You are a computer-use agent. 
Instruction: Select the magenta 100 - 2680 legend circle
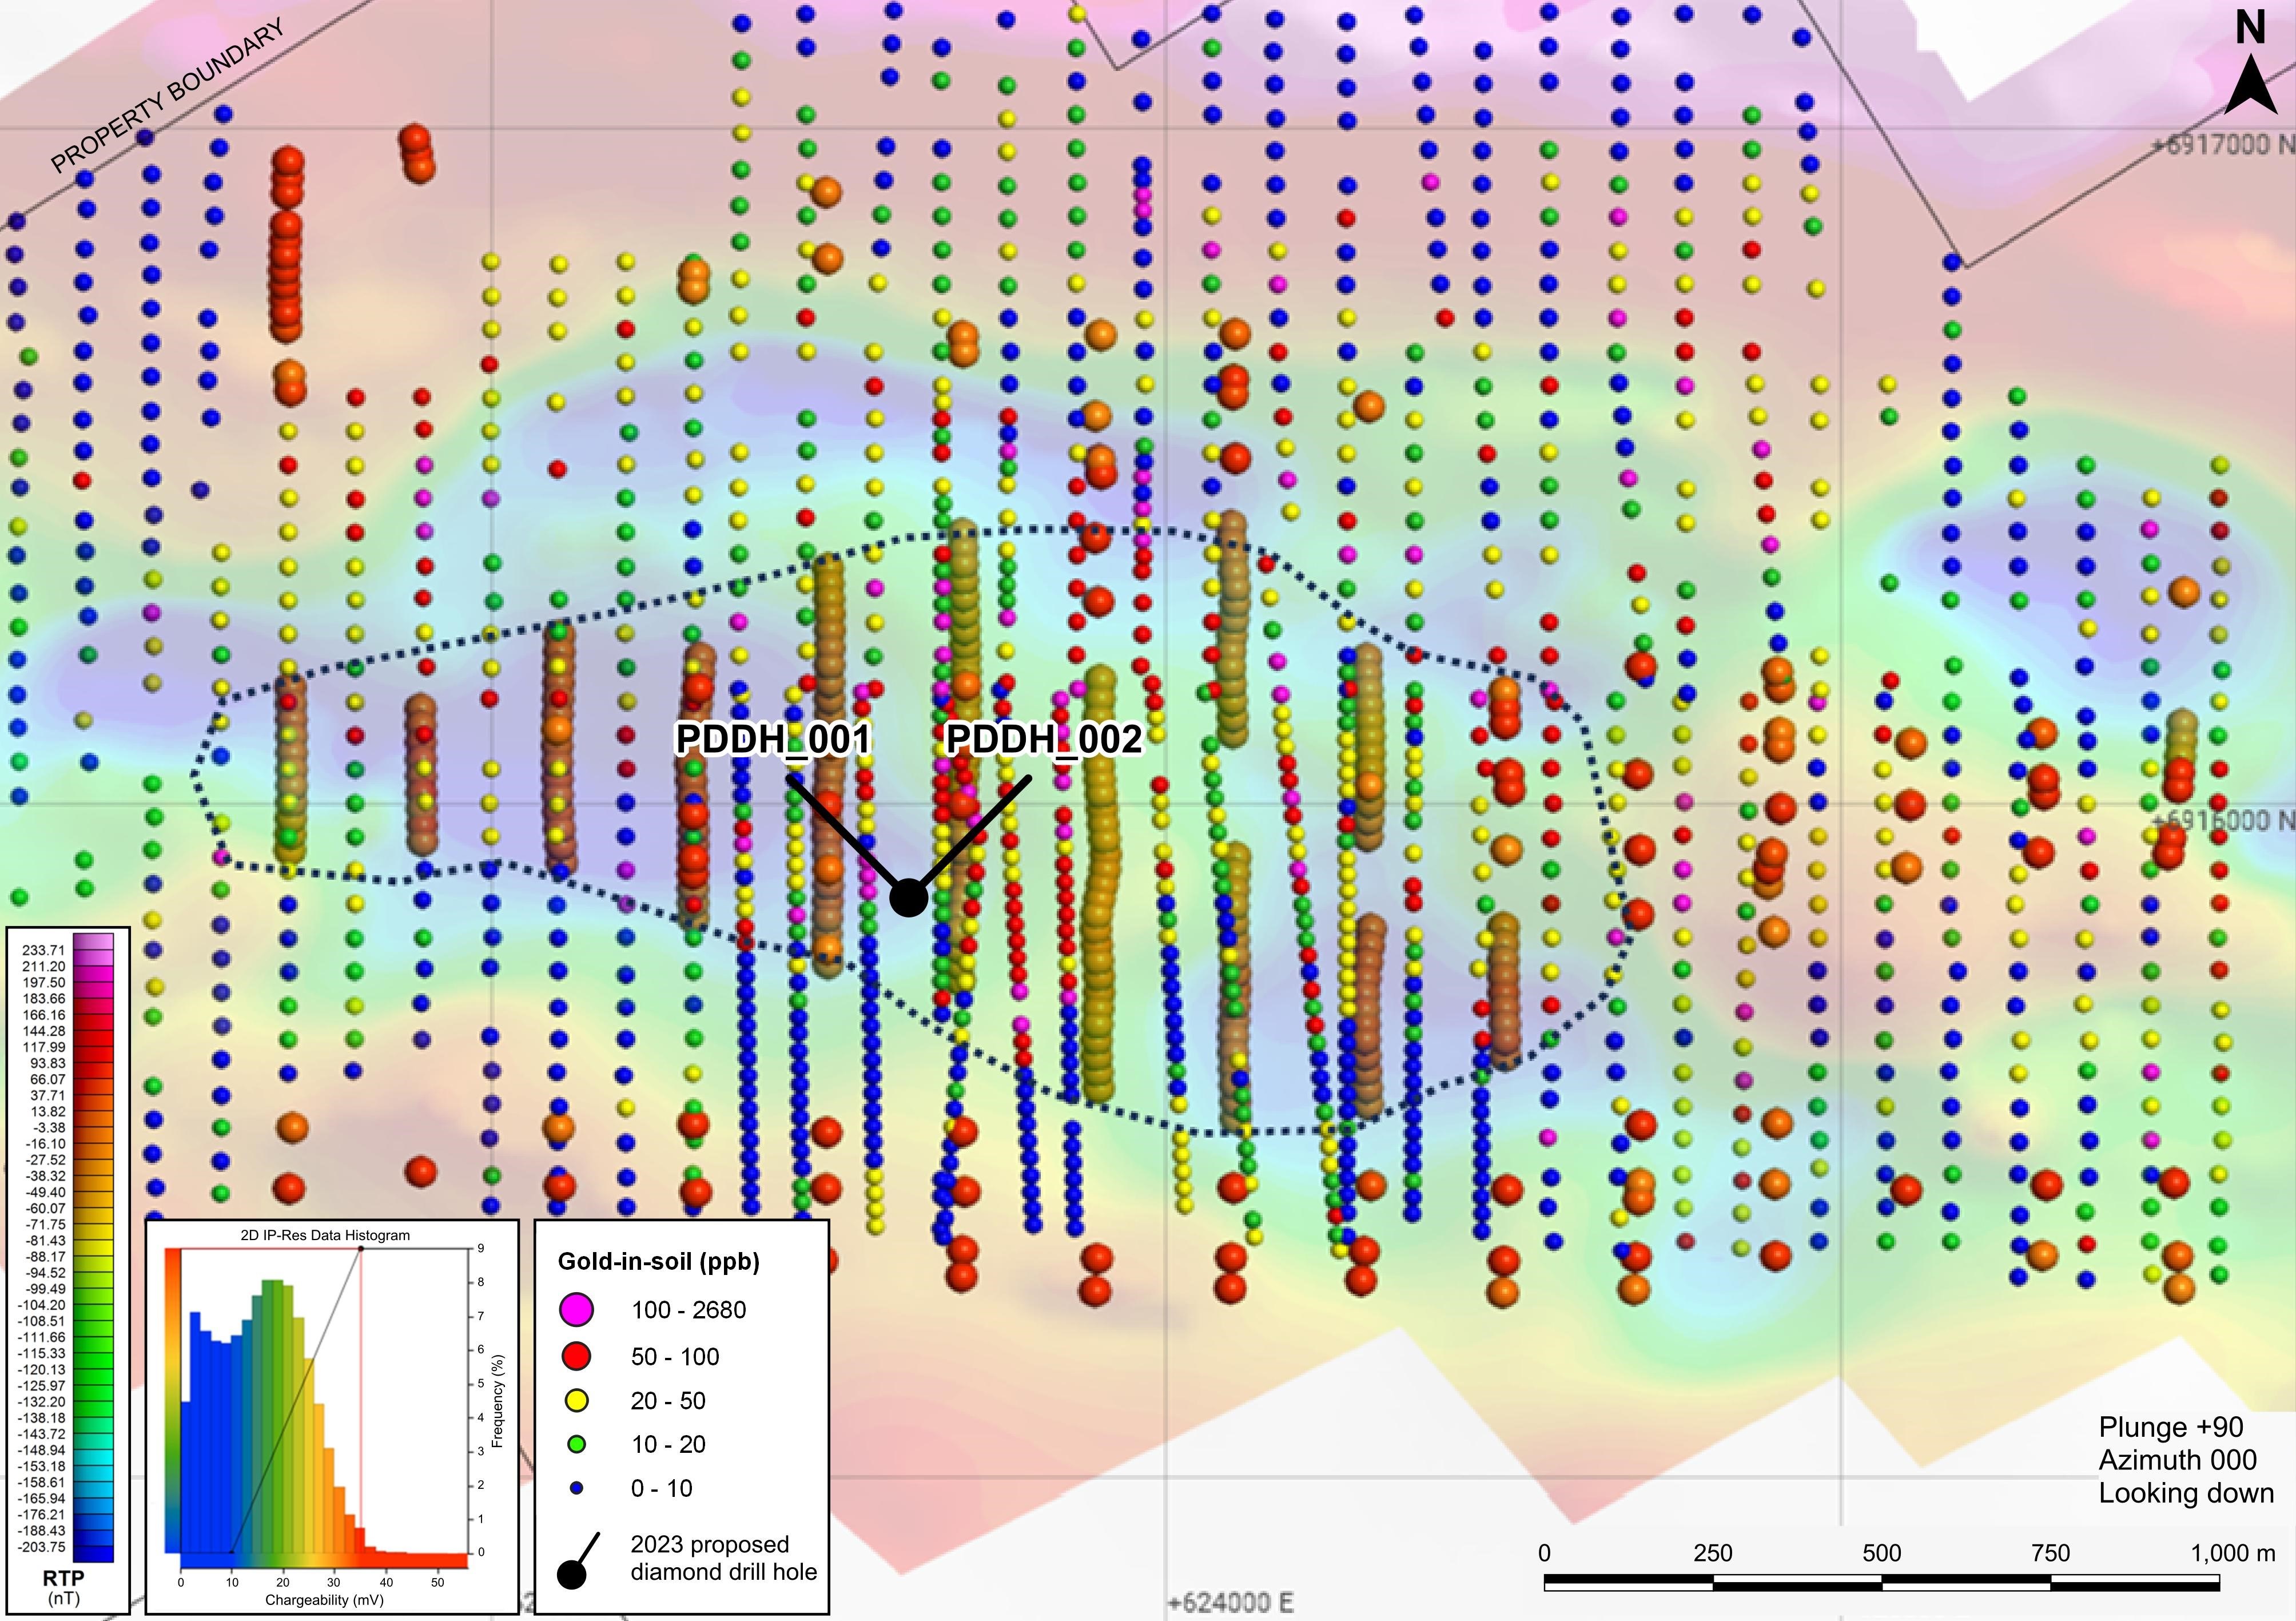(x=576, y=1309)
